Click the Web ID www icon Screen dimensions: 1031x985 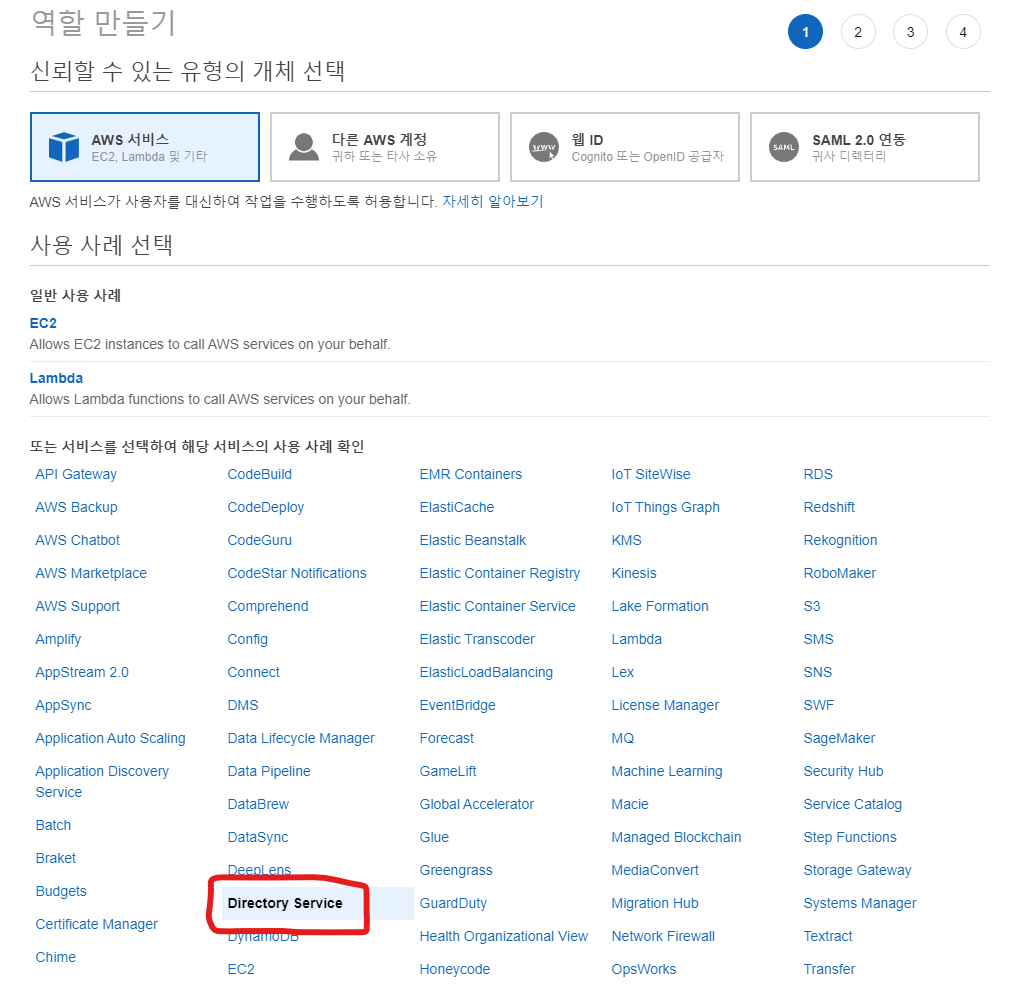[544, 147]
